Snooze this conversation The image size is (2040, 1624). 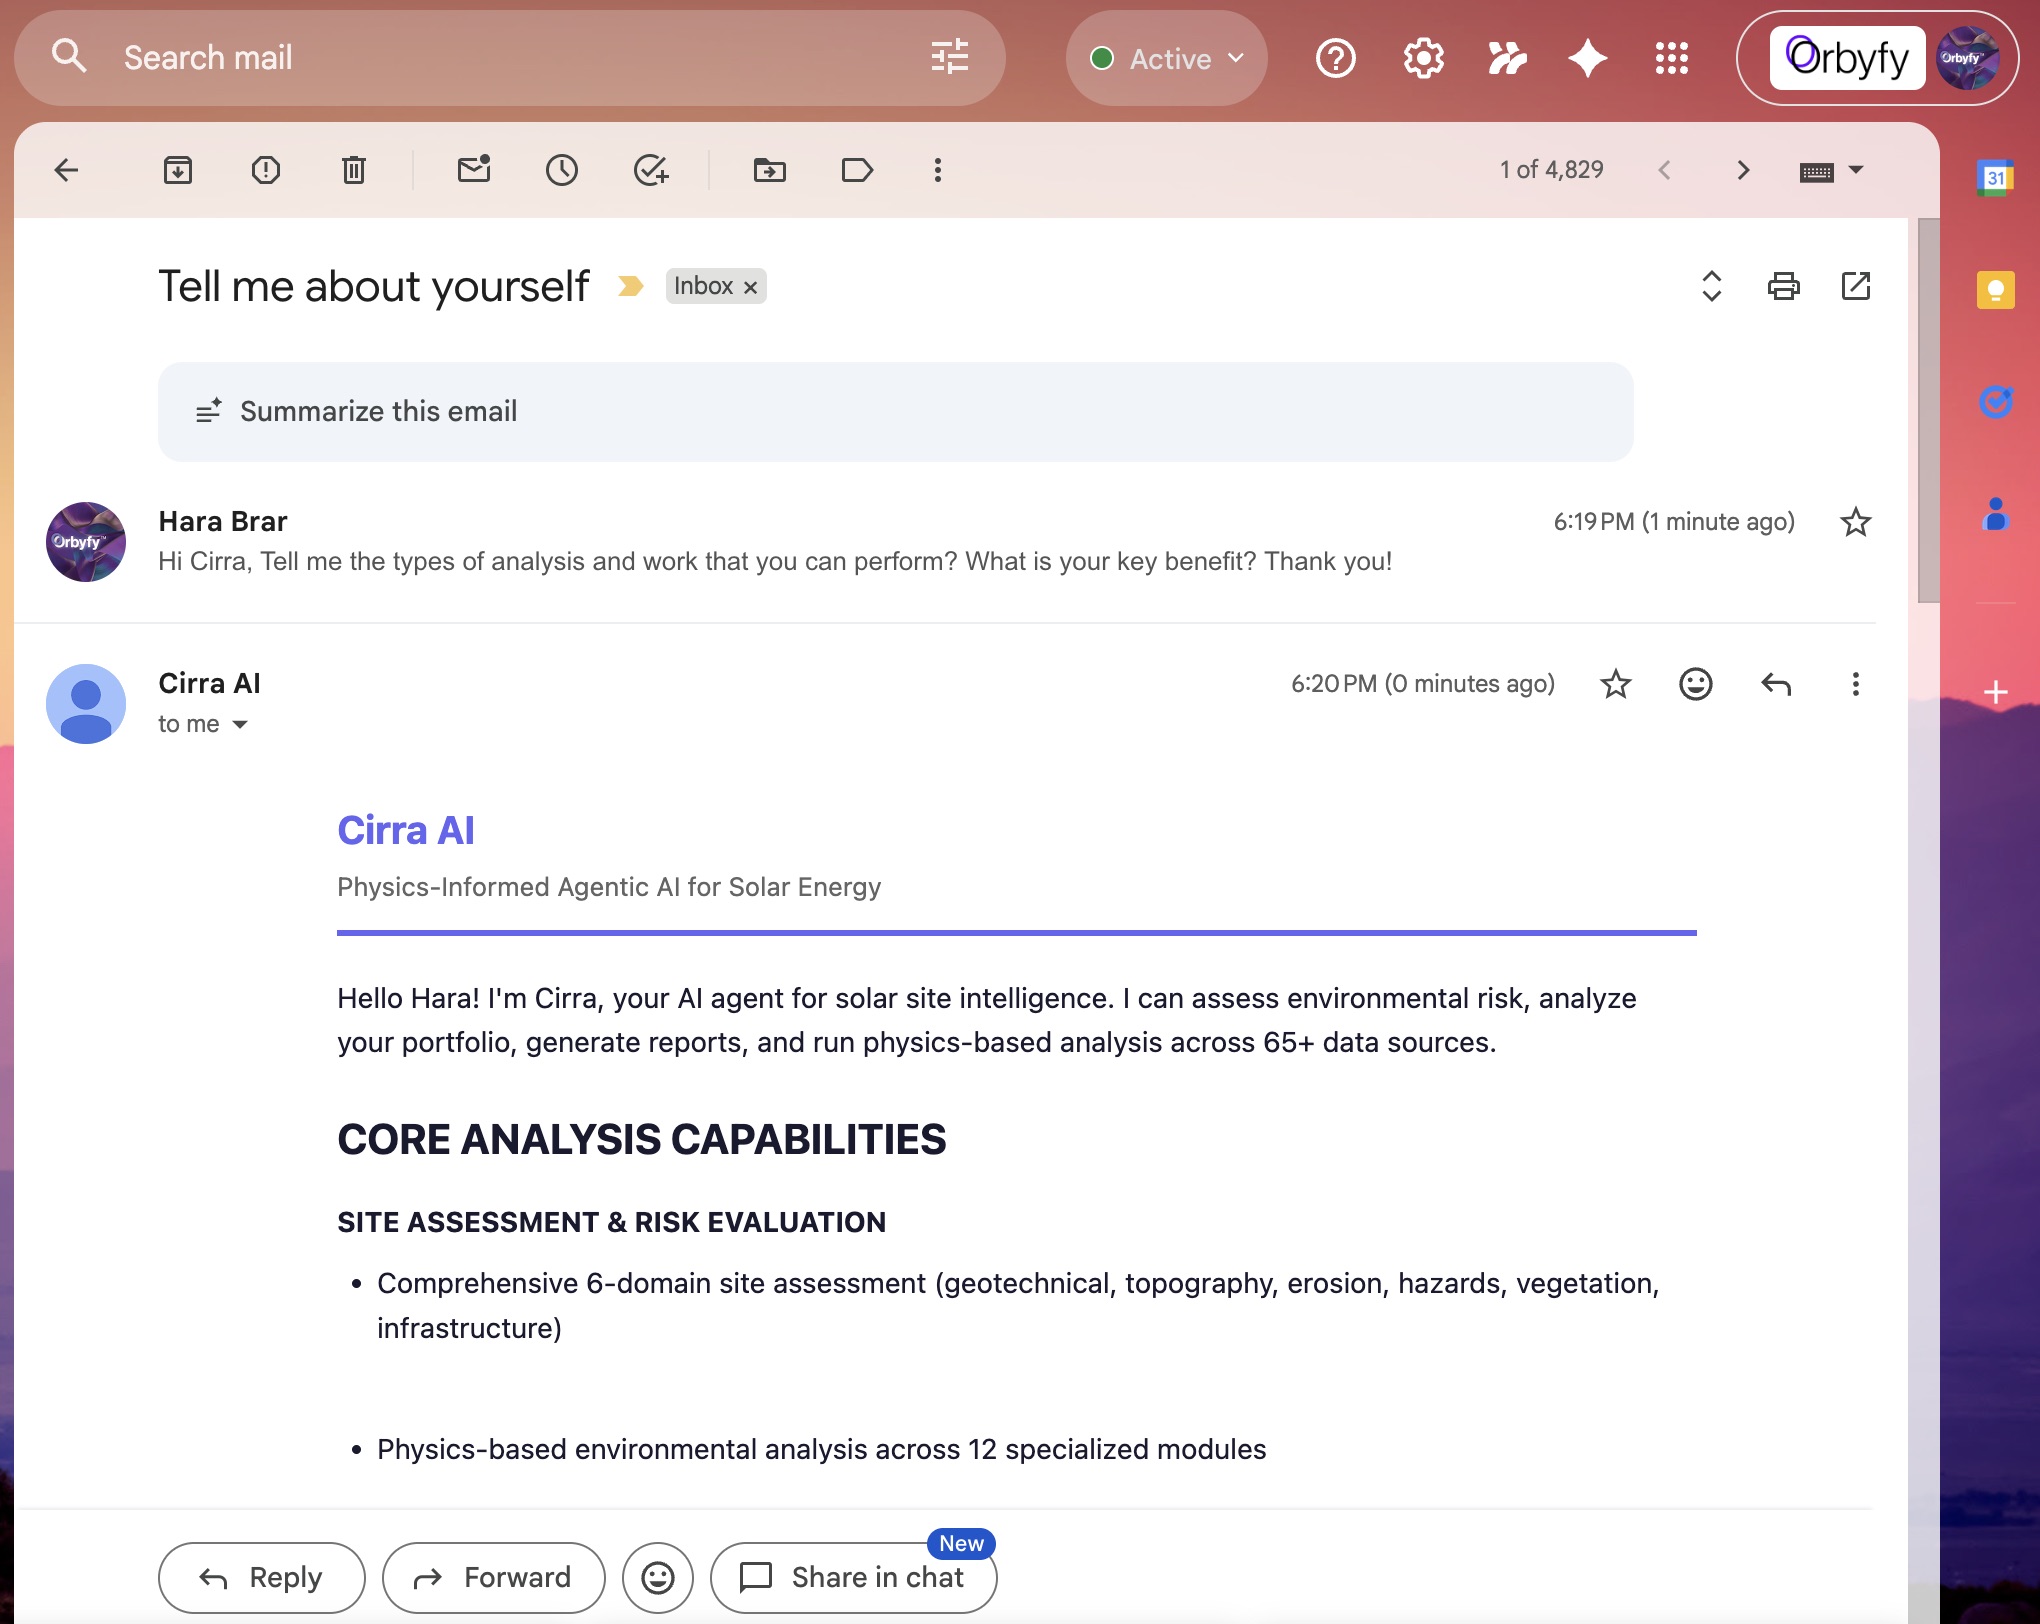coord(563,170)
